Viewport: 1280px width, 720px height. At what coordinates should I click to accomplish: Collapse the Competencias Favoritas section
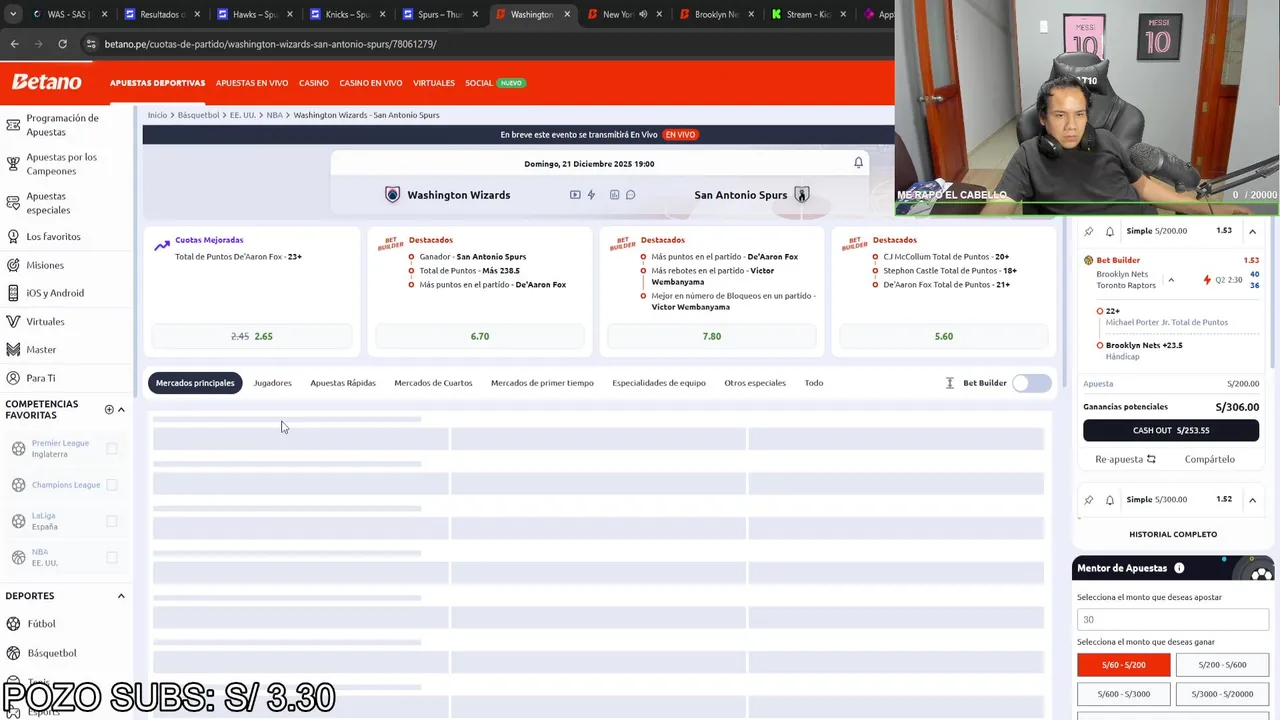(x=121, y=409)
